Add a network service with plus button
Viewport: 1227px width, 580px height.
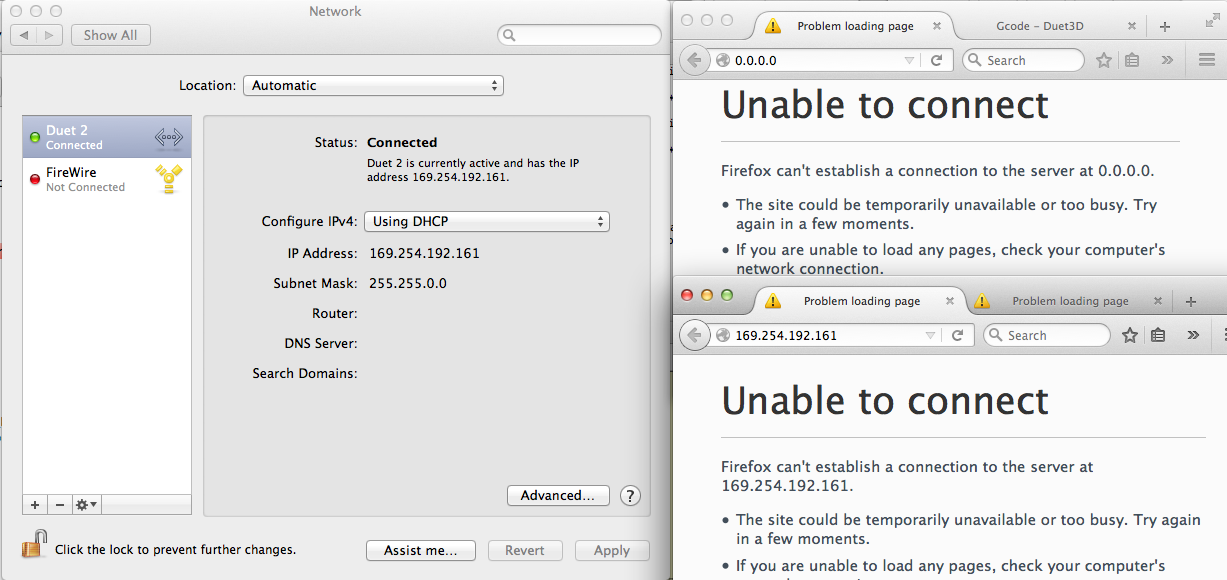(35, 505)
